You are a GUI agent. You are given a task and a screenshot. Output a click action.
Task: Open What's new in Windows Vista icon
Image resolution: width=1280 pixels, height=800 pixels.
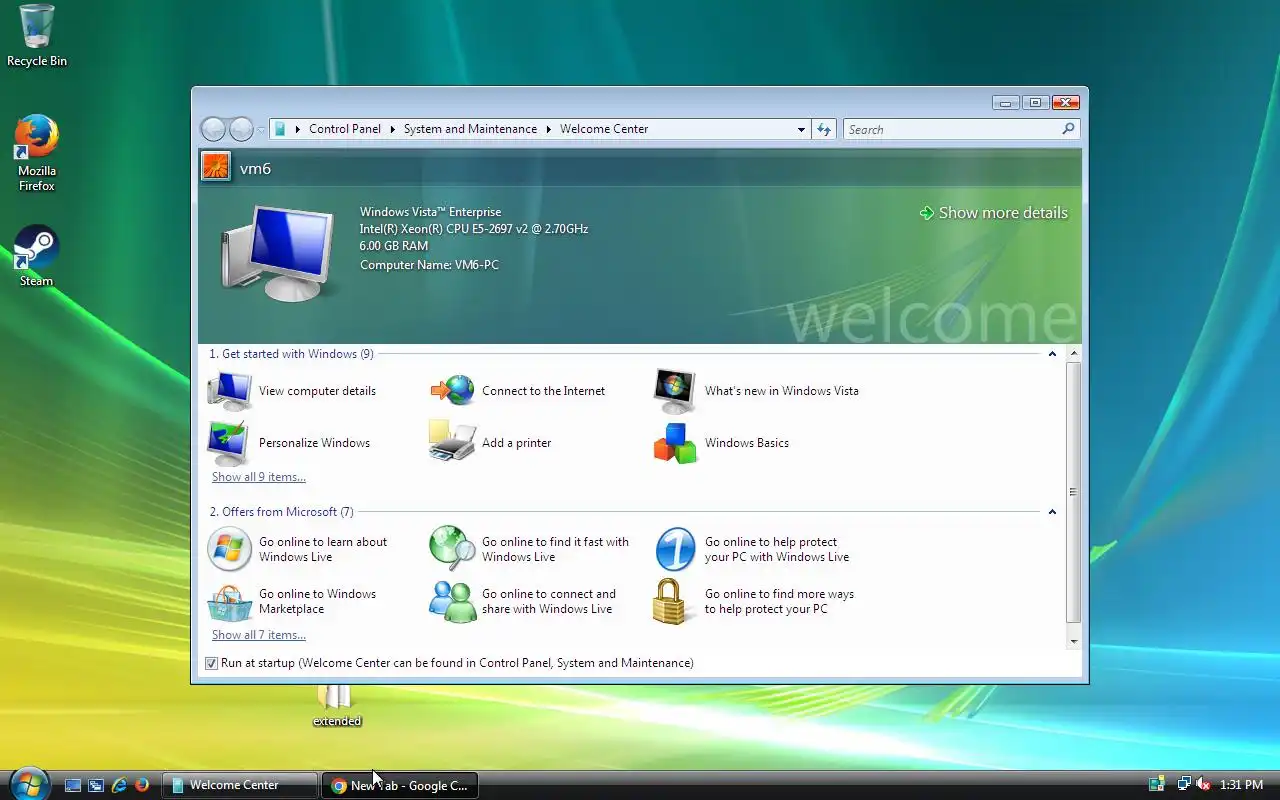click(675, 390)
